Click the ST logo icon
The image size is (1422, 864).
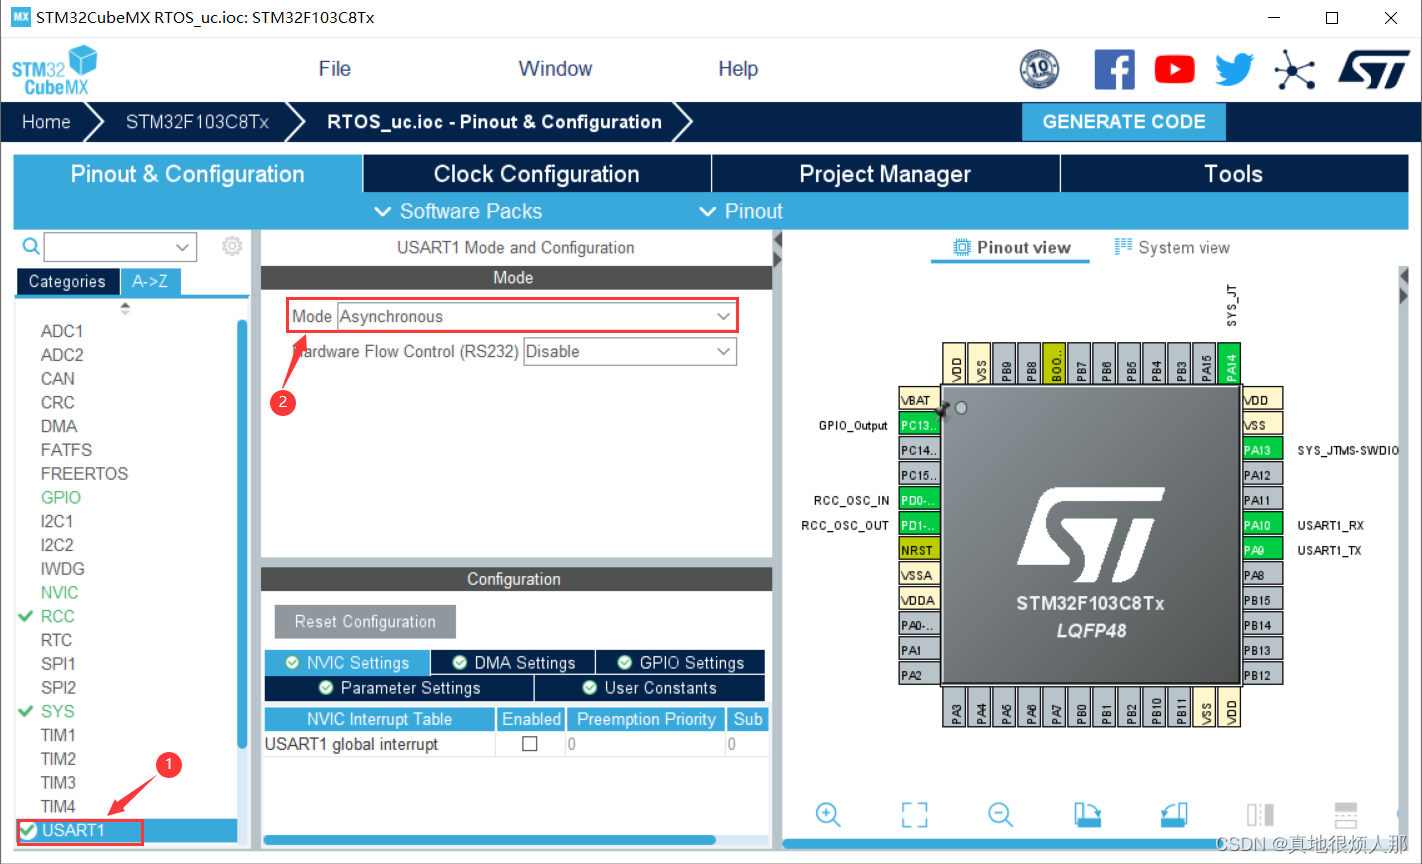click(x=1373, y=69)
